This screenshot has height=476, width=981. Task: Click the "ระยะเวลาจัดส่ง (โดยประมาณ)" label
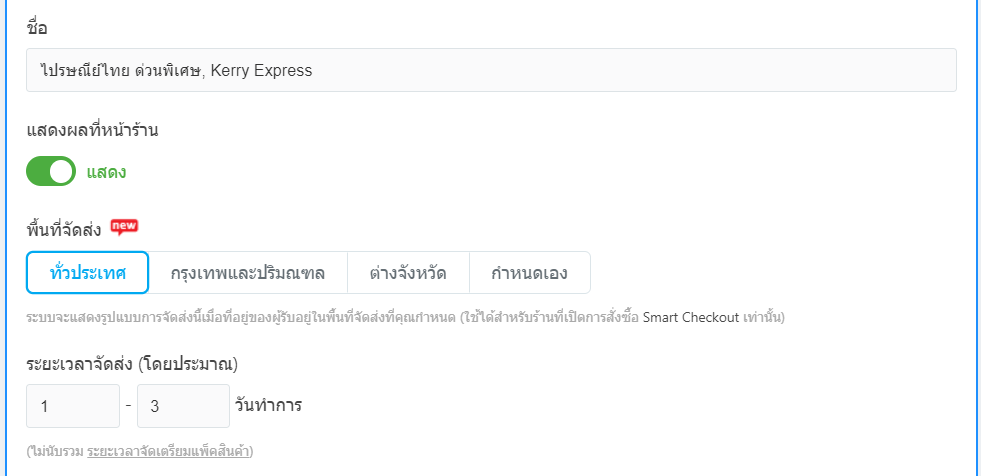click(138, 363)
